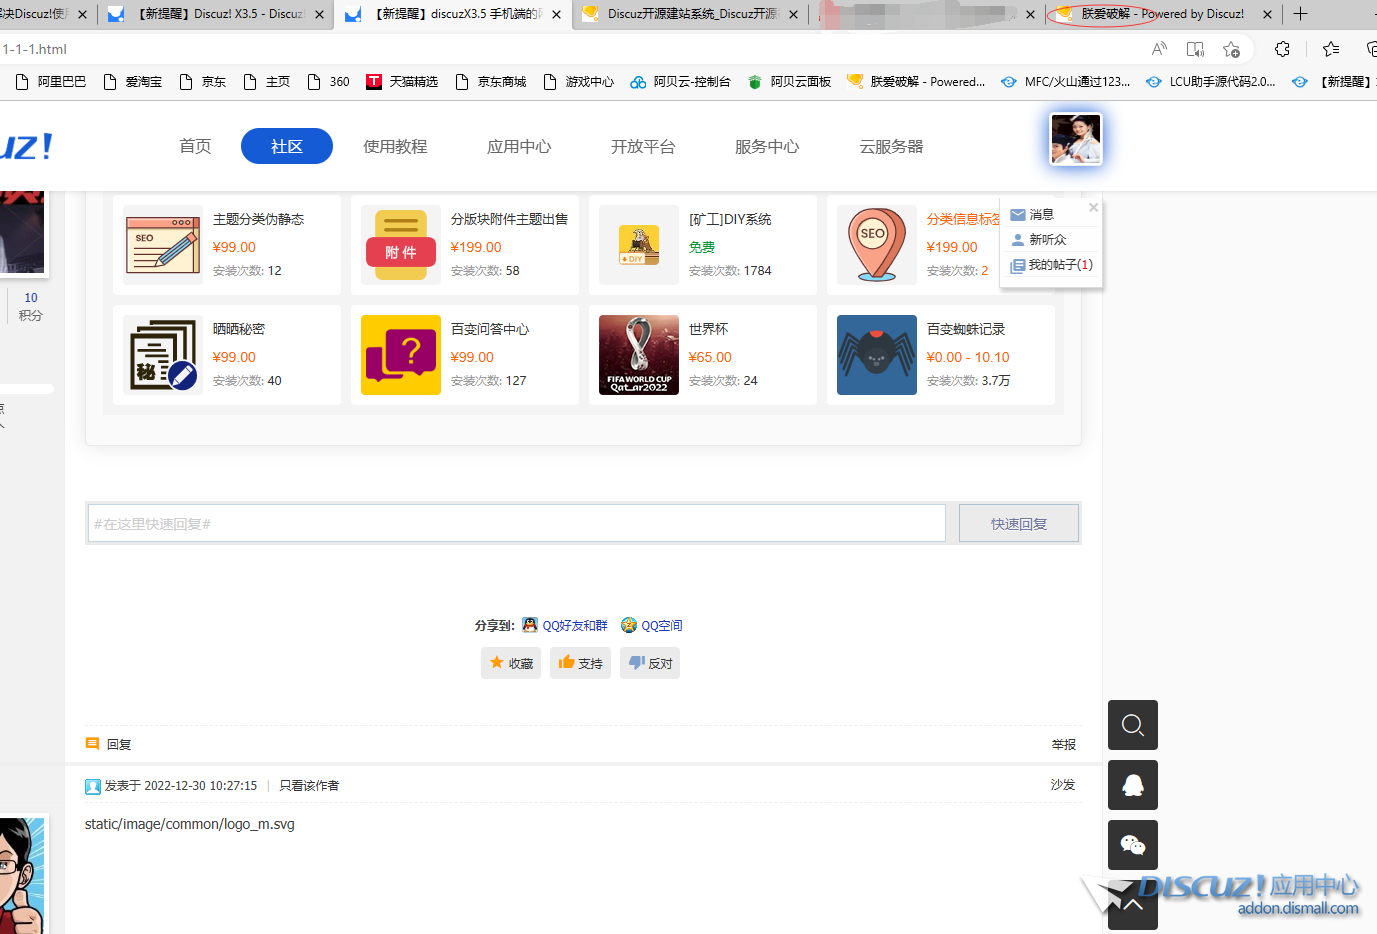This screenshot has height=934, width=1377.
Task: Go to 应用中心 navigation tab
Action: coord(519,146)
